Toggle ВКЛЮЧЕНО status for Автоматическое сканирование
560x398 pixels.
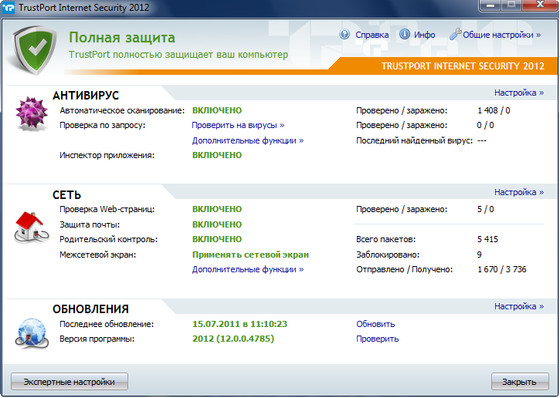(217, 110)
